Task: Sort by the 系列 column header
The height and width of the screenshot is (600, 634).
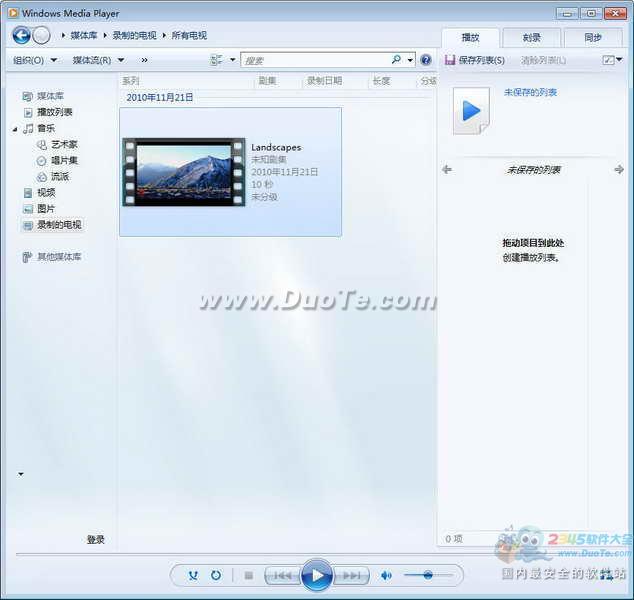Action: 131,81
